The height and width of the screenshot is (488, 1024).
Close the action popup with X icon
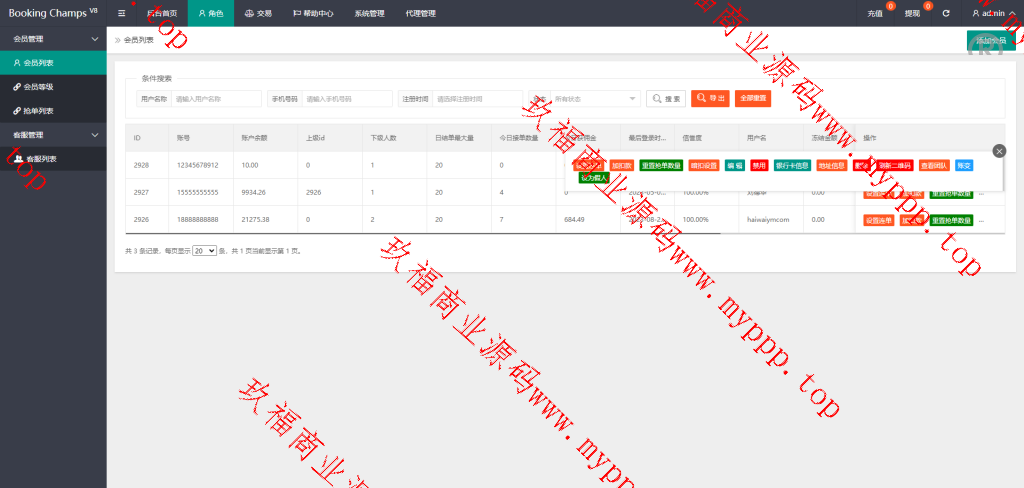coord(999,150)
